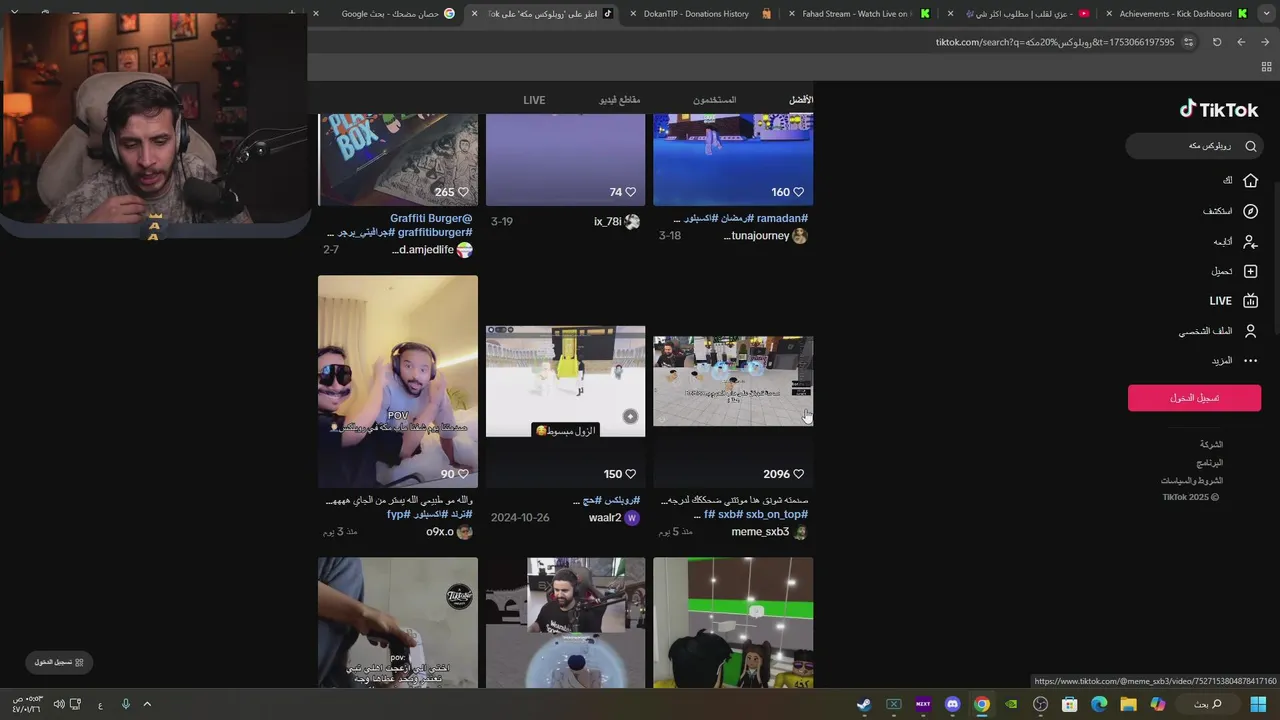The height and width of the screenshot is (720, 1280).
Task: Open the LIVE icon in the sidebar
Action: pos(1250,301)
